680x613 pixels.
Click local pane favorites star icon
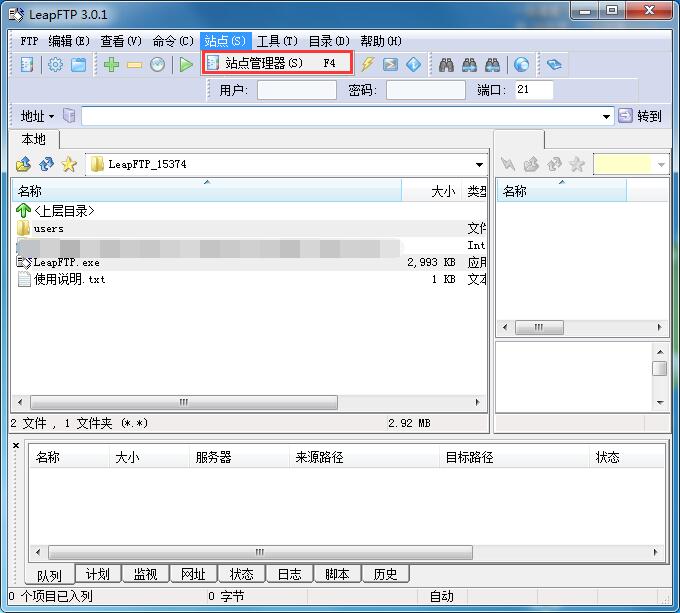coord(69,164)
